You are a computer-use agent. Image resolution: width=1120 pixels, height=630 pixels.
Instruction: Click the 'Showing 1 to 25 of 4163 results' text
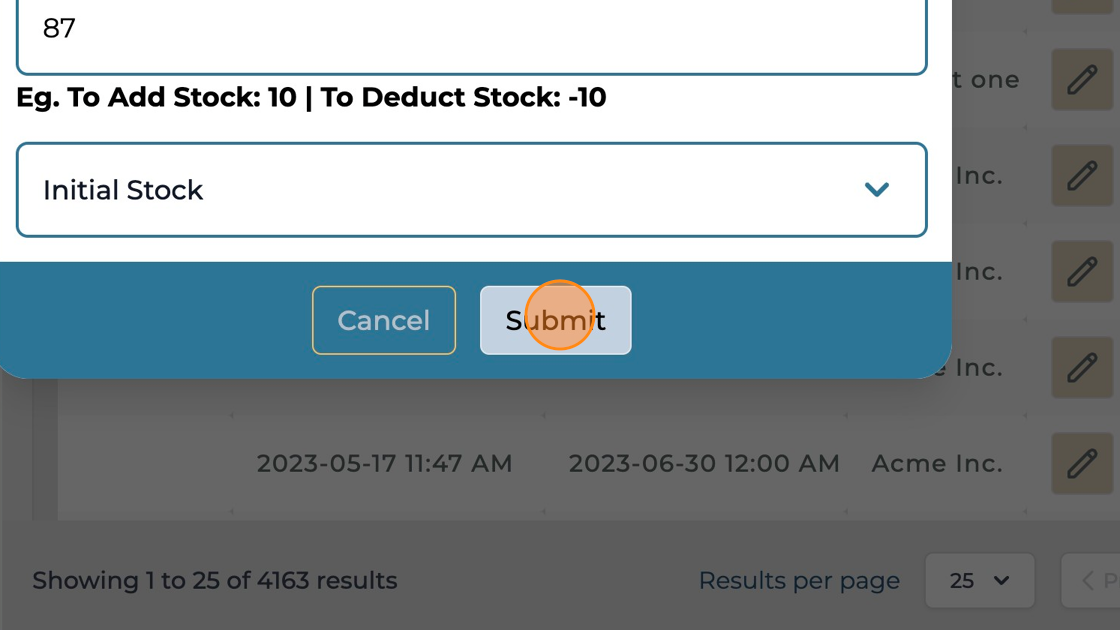pyautogui.click(x=215, y=581)
